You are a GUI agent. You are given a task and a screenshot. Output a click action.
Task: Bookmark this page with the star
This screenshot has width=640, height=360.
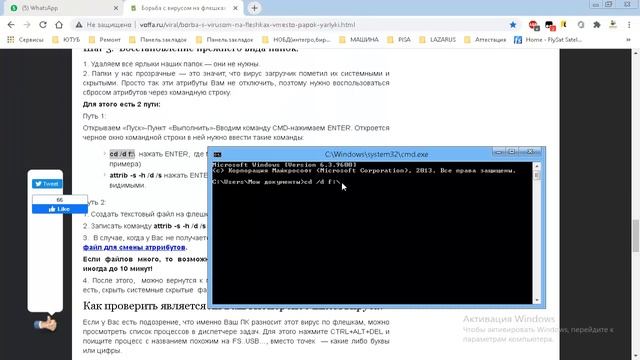pyautogui.click(x=513, y=25)
